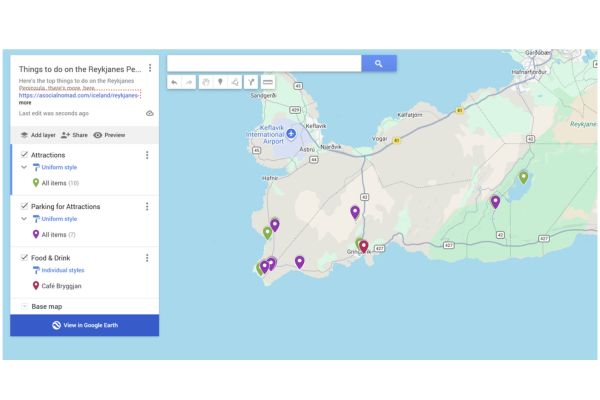Click the map title text
This screenshot has height=400, width=600.
[80, 69]
